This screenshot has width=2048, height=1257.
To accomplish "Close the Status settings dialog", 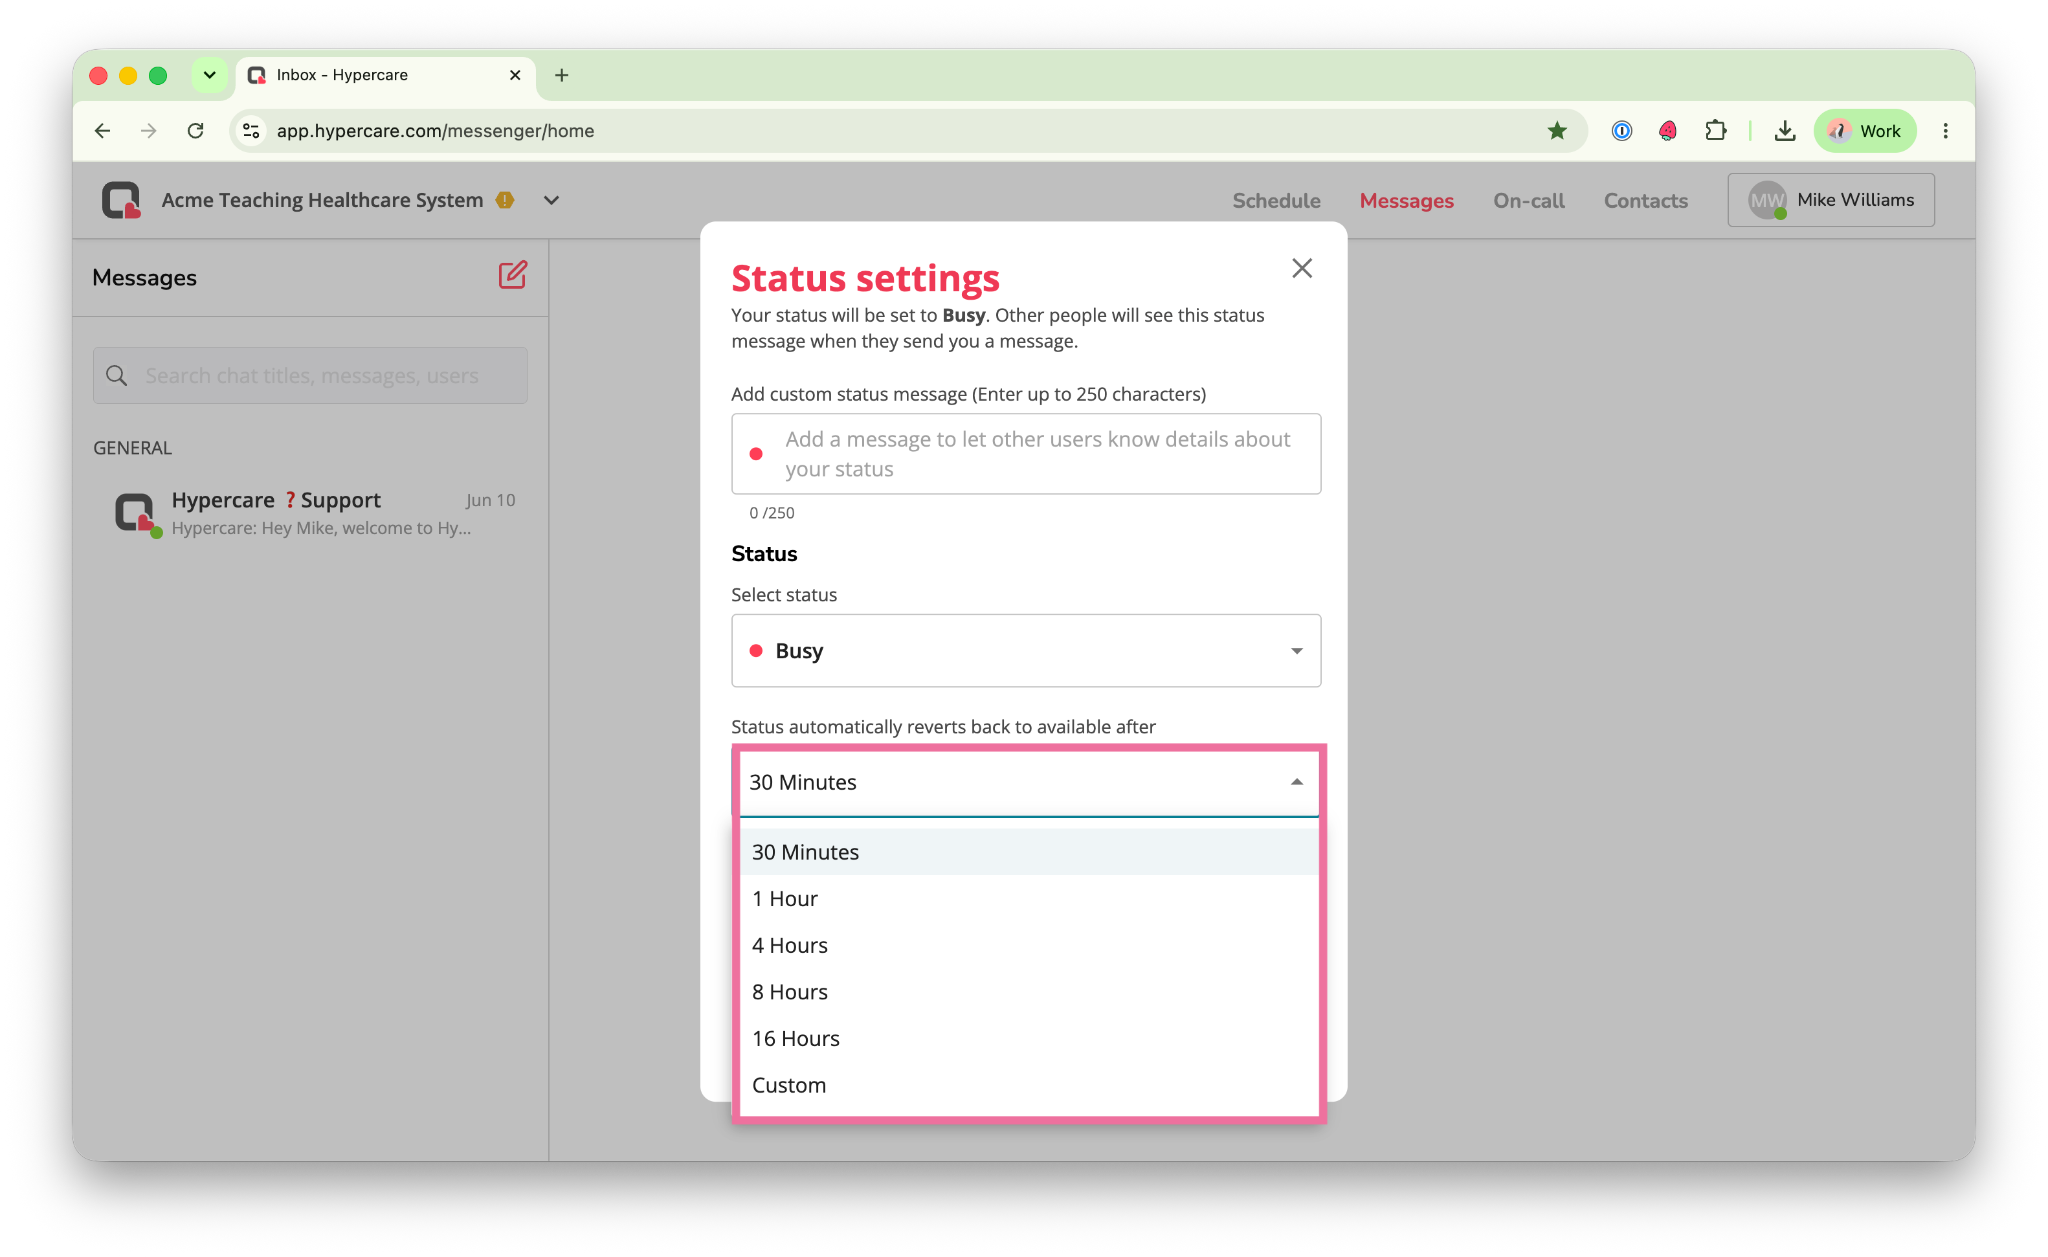I will 1301,268.
